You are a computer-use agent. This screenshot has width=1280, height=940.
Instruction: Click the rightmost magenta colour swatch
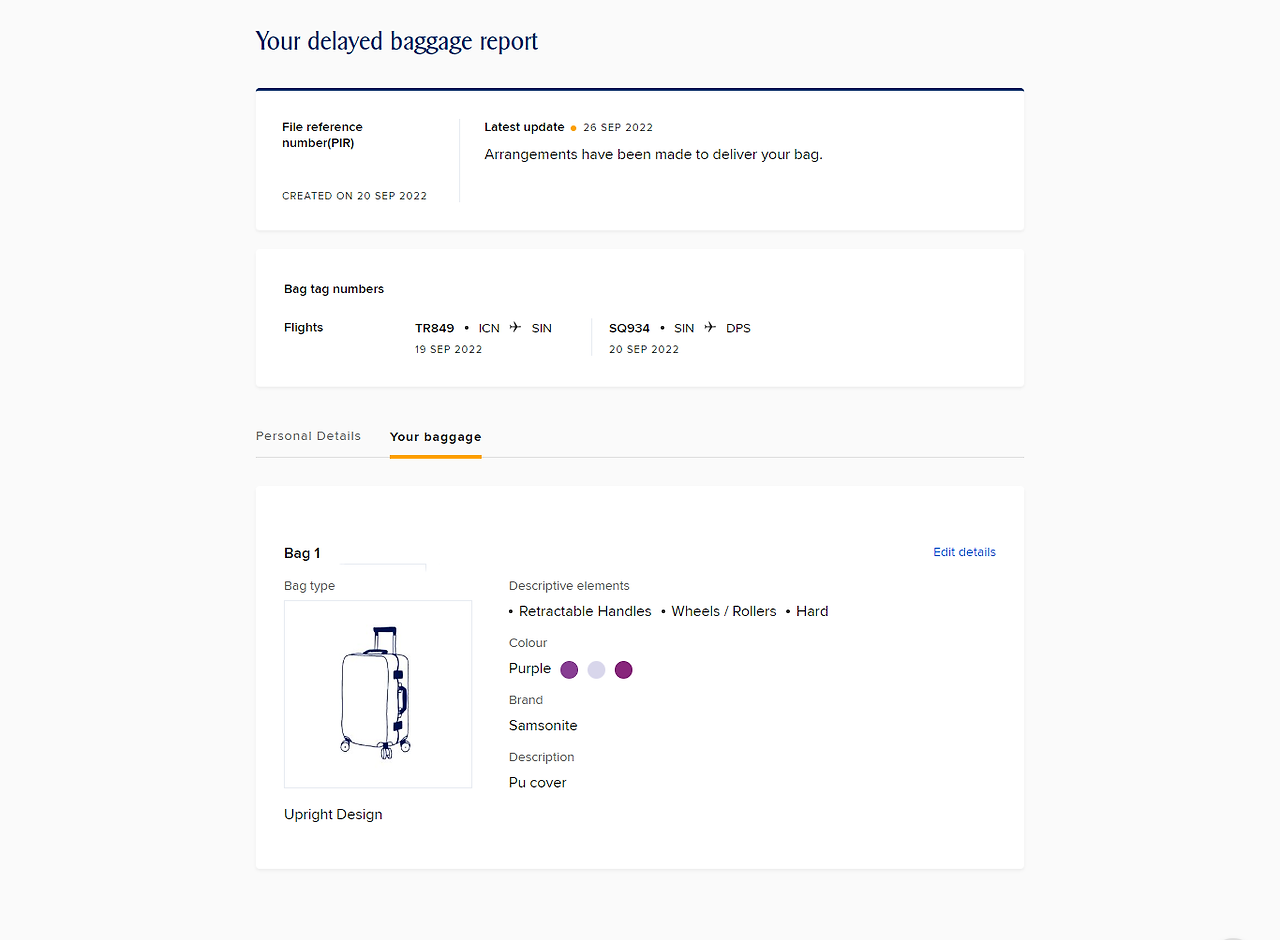click(x=623, y=669)
